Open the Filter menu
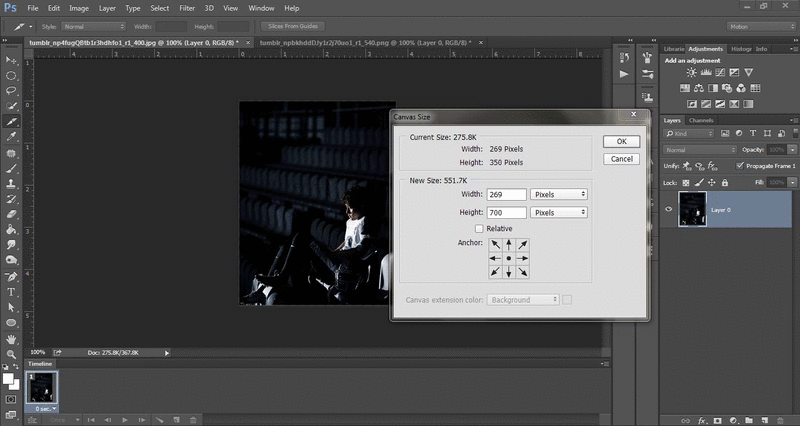 pos(187,7)
